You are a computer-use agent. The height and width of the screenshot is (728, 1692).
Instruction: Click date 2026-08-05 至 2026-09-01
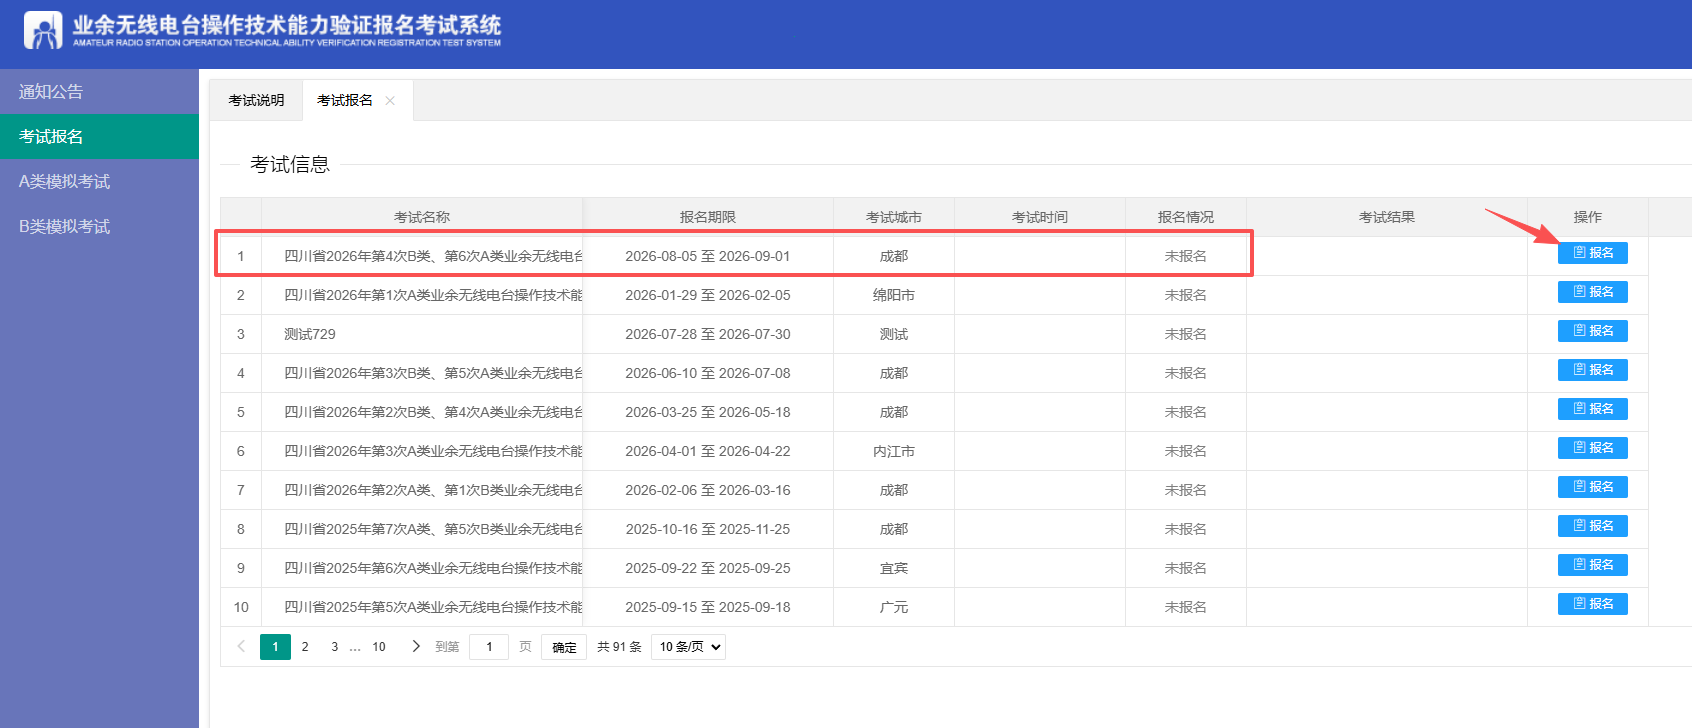click(x=708, y=256)
